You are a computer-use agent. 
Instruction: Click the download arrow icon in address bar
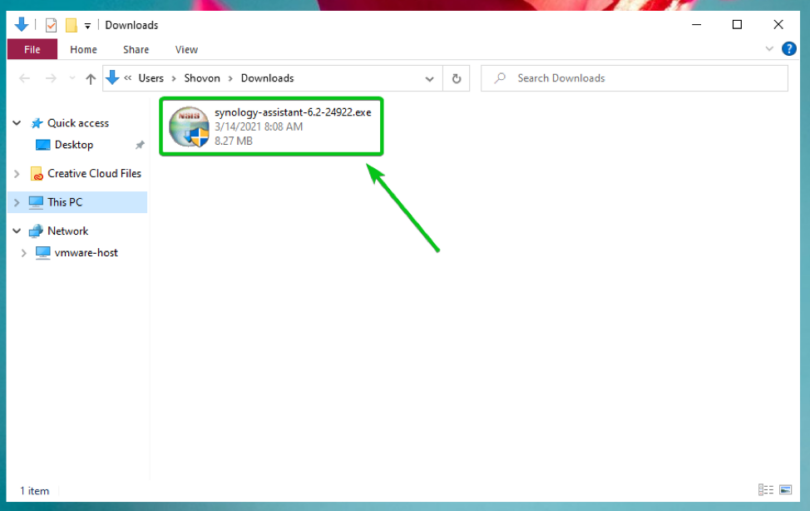click(x=112, y=78)
